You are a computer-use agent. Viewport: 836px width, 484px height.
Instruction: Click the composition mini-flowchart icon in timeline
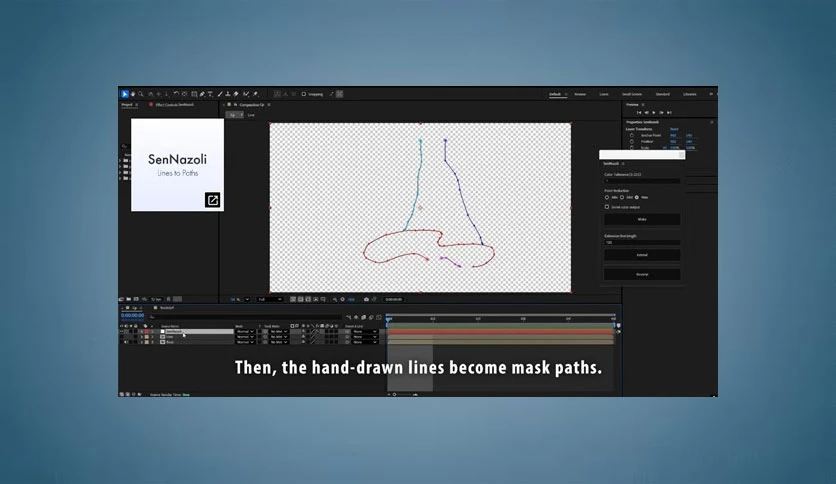coord(349,318)
